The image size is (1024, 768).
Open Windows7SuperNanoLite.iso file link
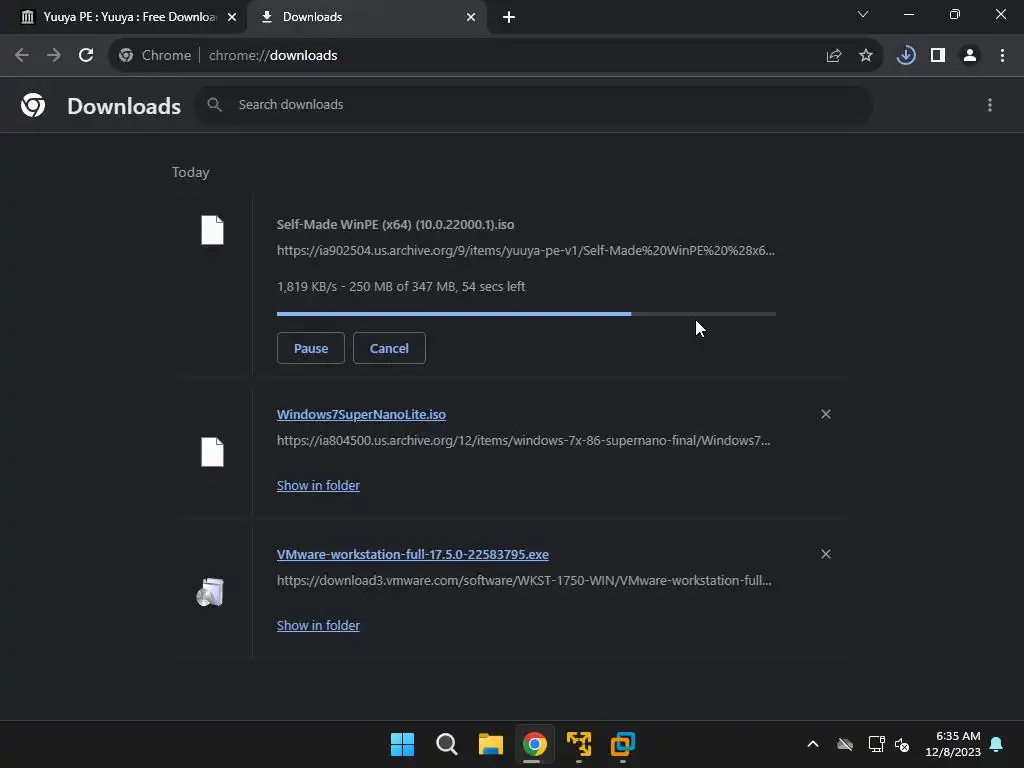[361, 415]
